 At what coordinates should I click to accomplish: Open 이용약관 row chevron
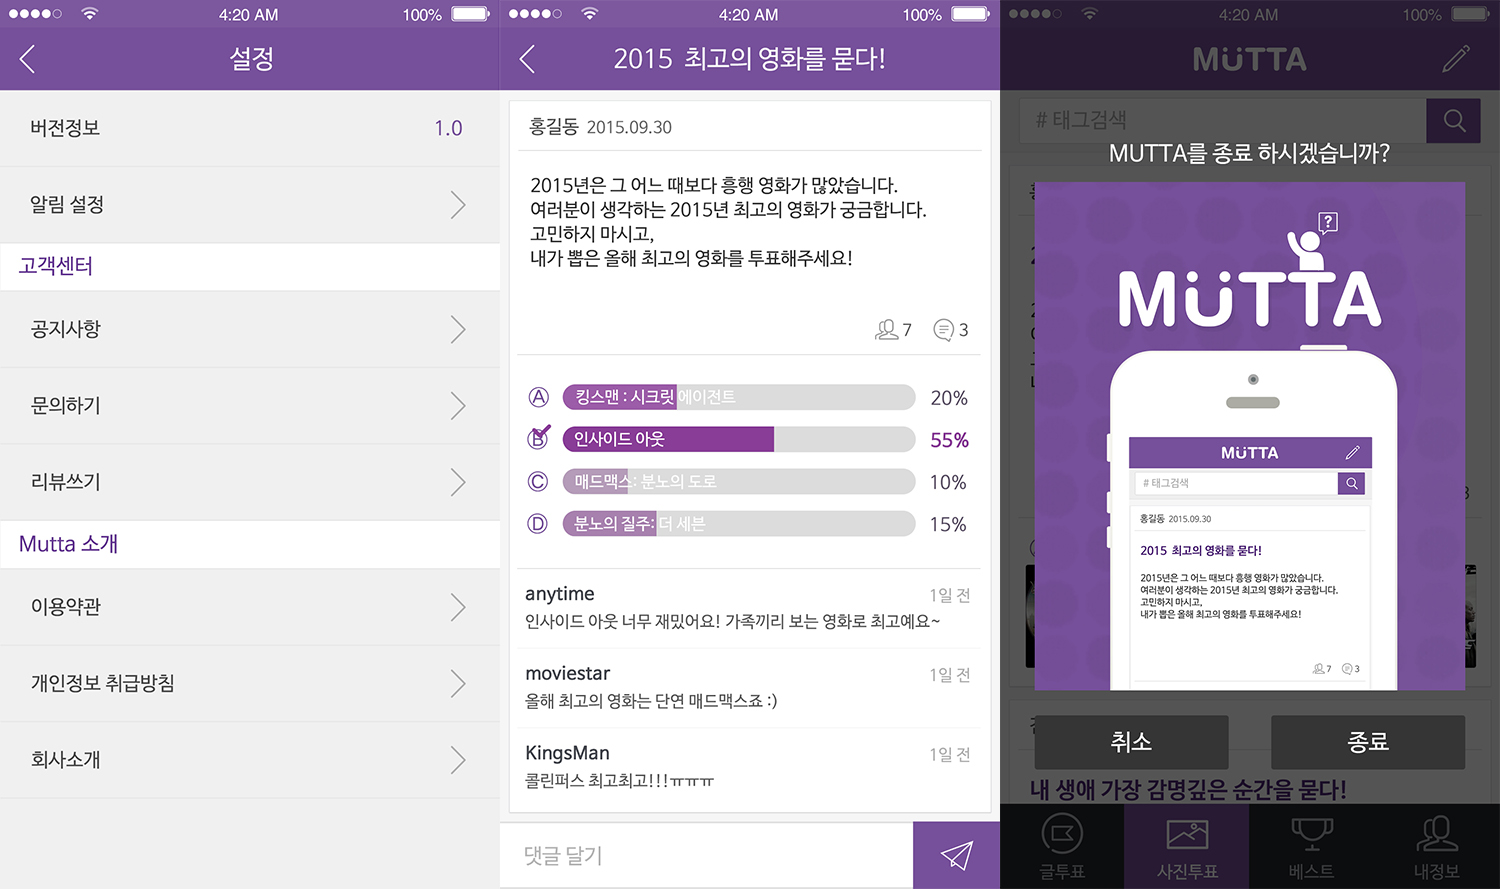[457, 607]
